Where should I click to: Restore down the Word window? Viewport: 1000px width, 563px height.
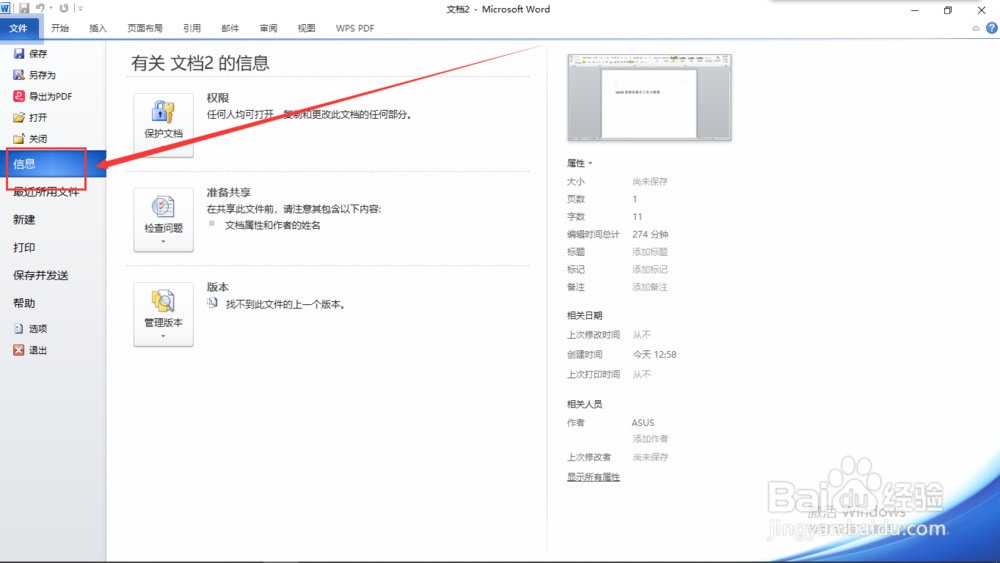point(948,10)
